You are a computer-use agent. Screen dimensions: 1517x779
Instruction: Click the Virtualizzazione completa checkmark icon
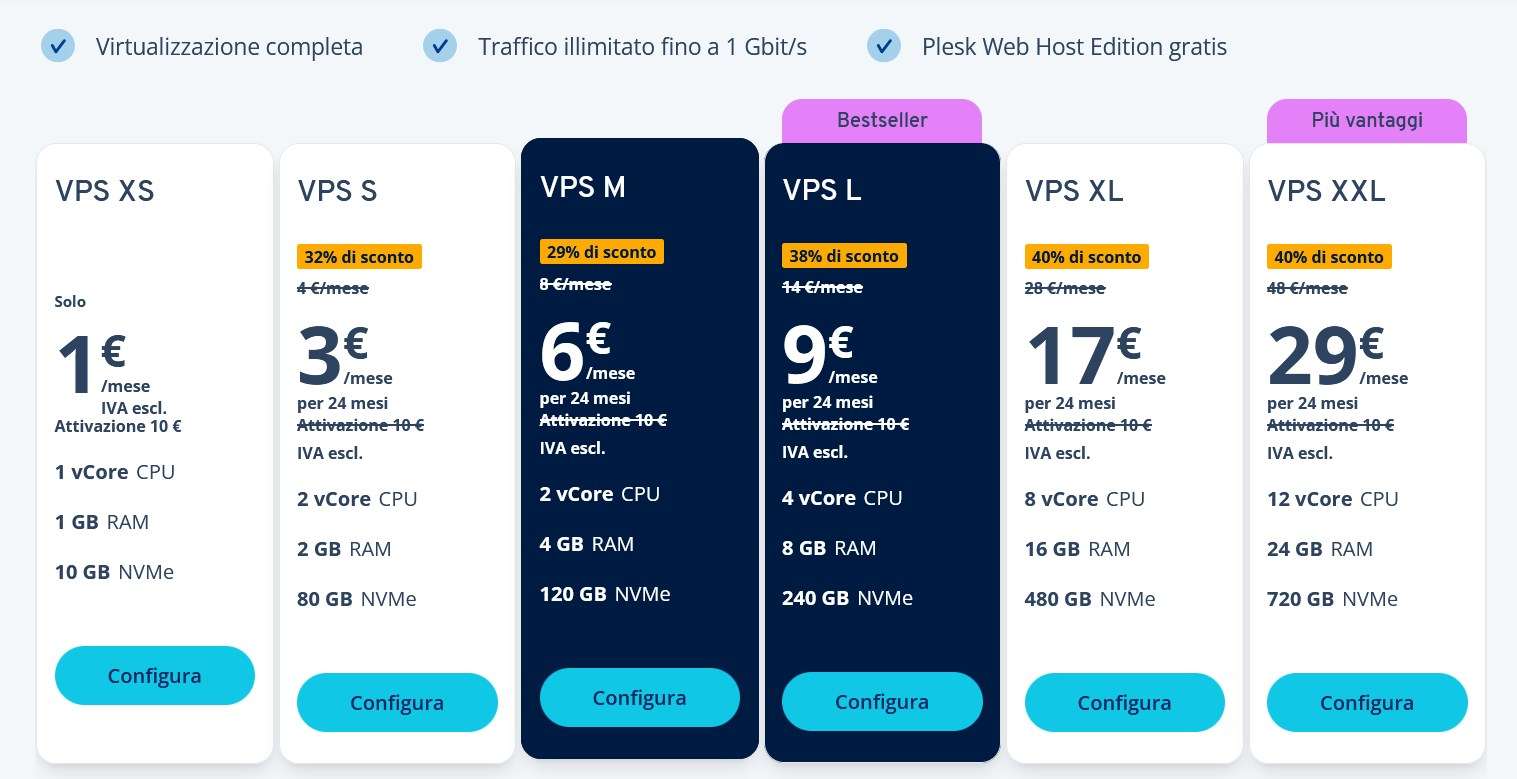point(58,46)
